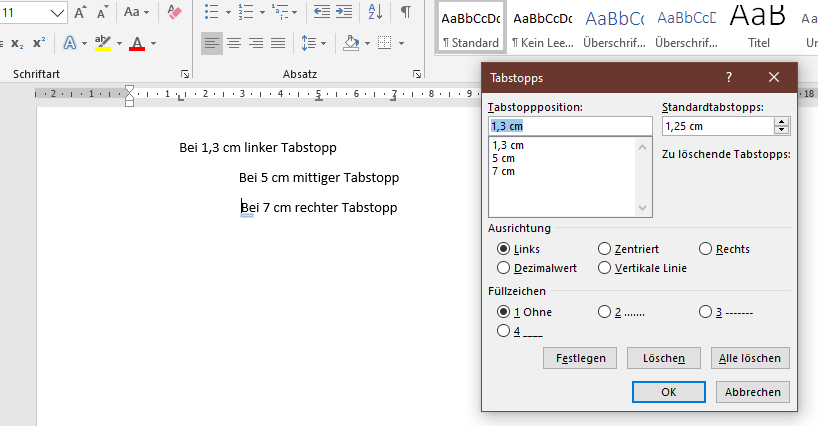Select the 7 cm tab stop entry
This screenshot has height=426, width=818.
tap(562, 172)
